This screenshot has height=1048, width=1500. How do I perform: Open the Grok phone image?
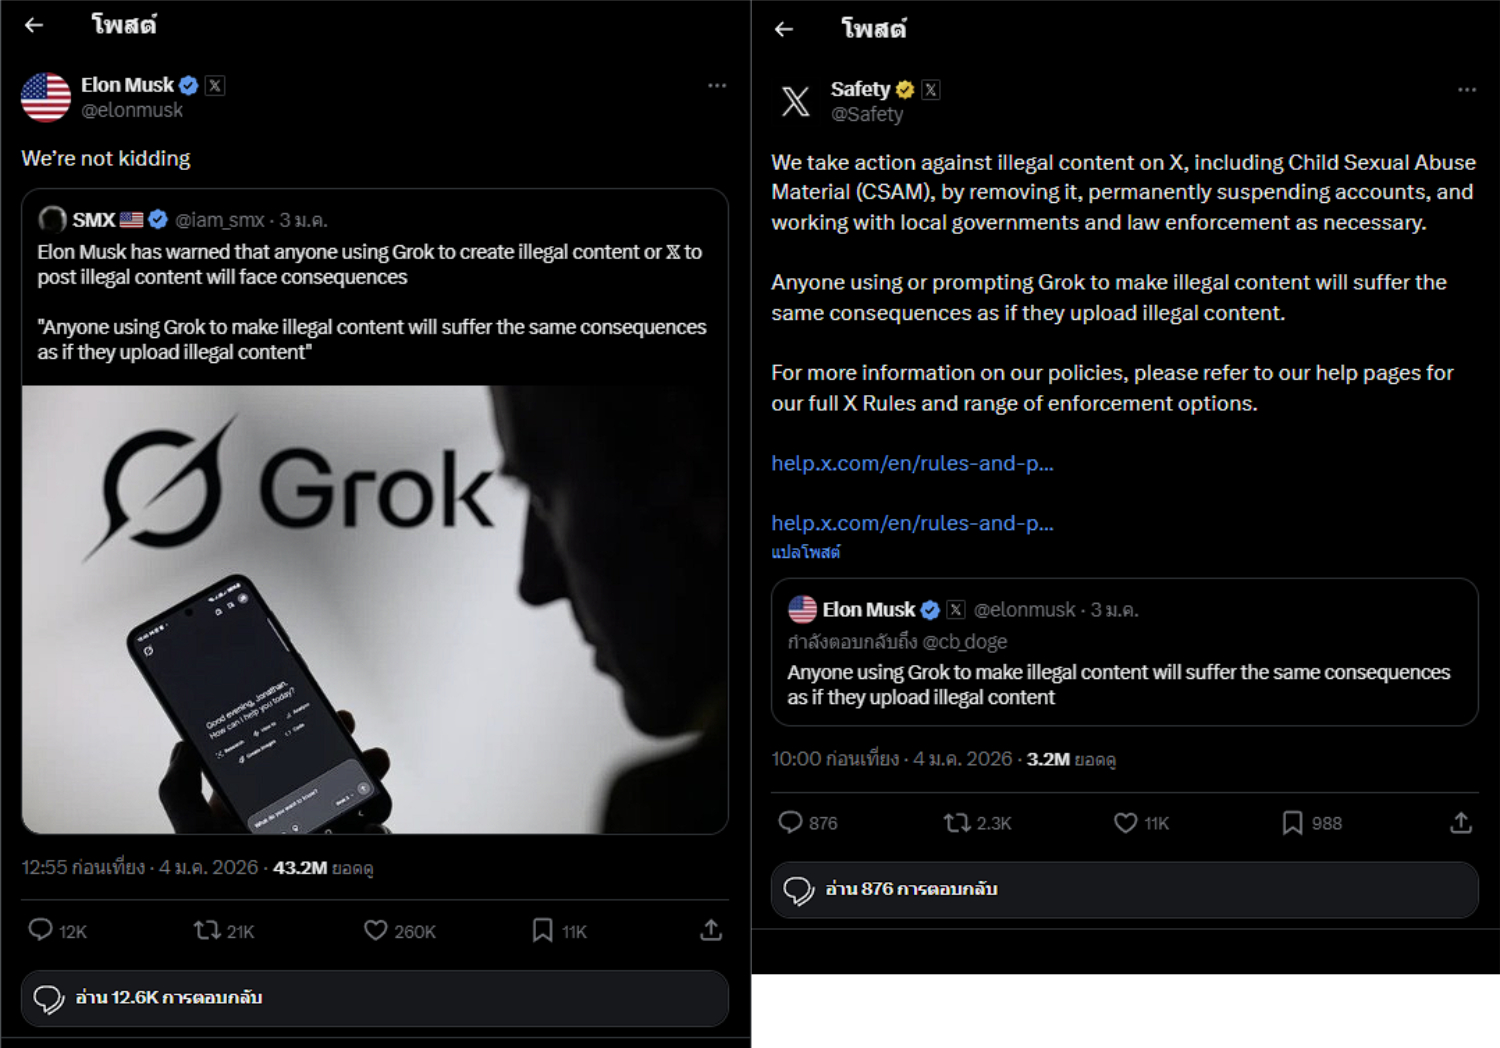pos(375,609)
